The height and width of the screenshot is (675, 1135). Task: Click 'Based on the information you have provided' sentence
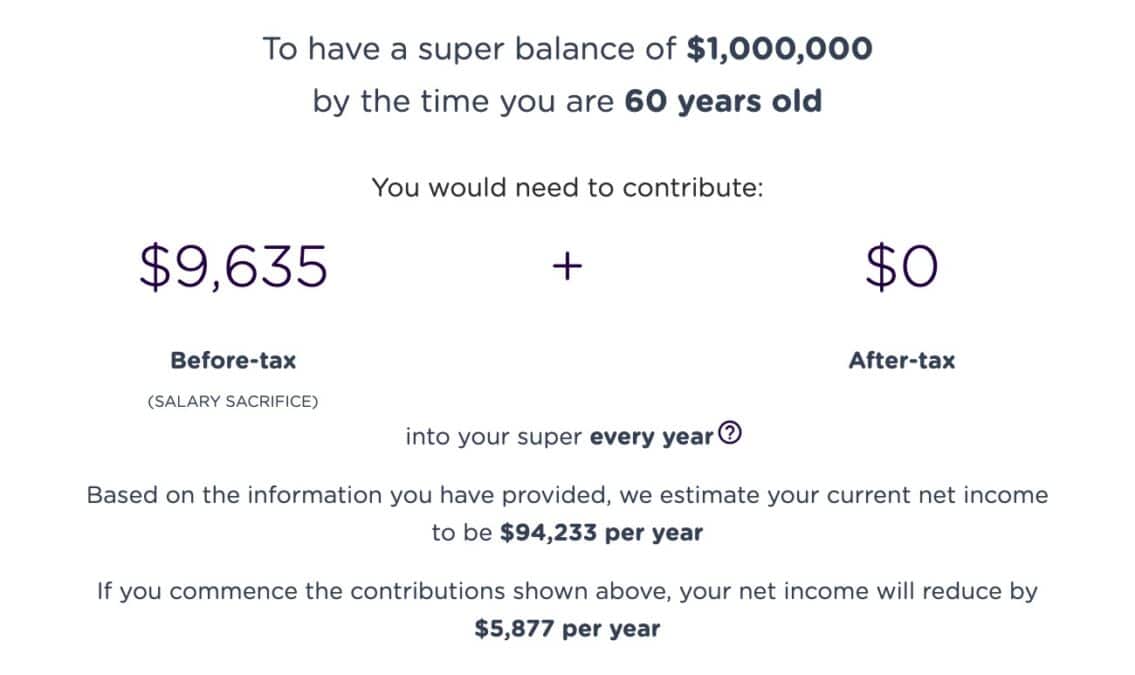(330, 495)
